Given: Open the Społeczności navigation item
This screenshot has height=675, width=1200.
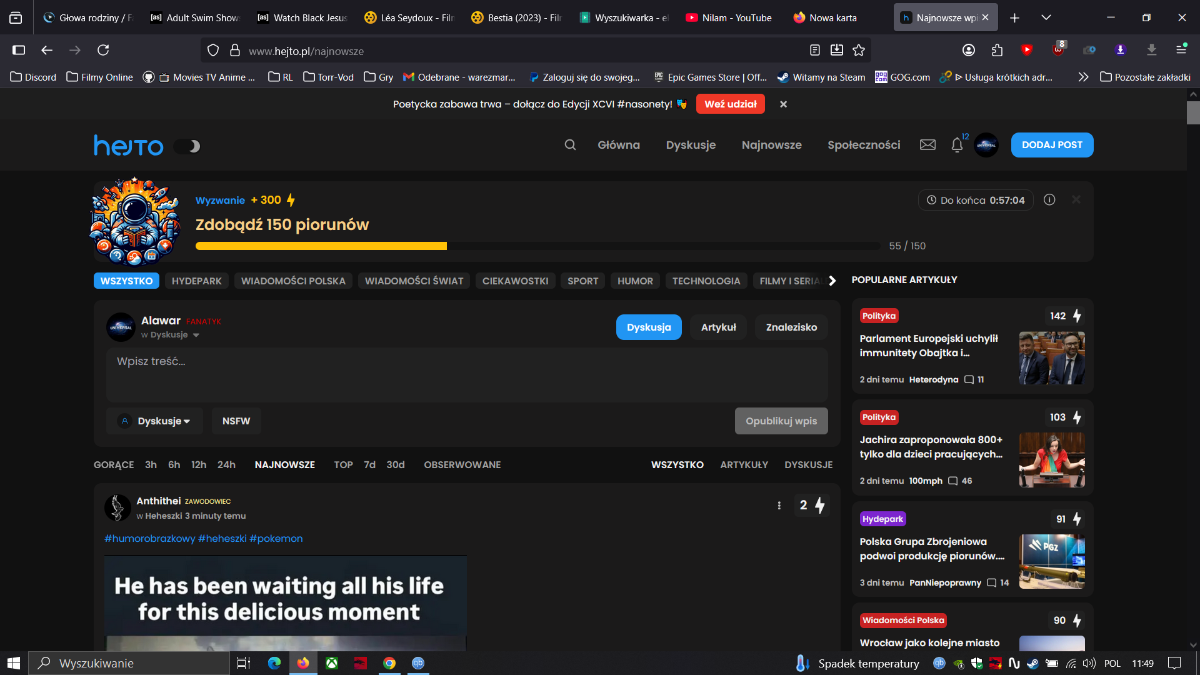Looking at the screenshot, I should tap(863, 145).
